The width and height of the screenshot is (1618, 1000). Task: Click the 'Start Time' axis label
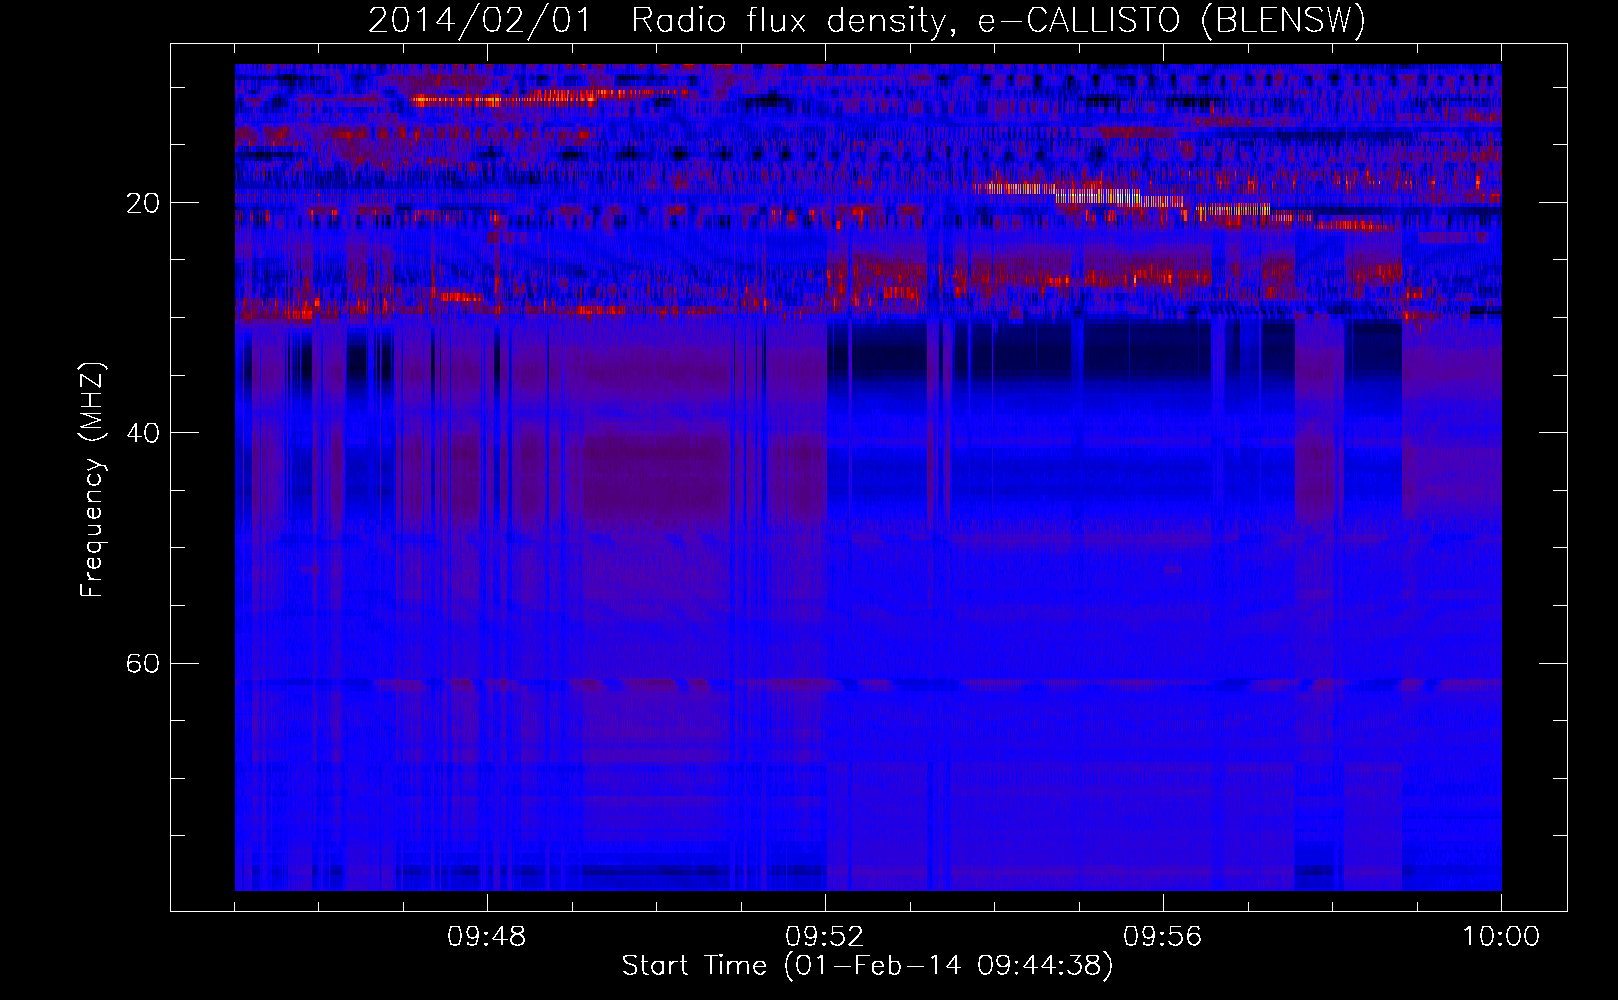click(x=867, y=965)
